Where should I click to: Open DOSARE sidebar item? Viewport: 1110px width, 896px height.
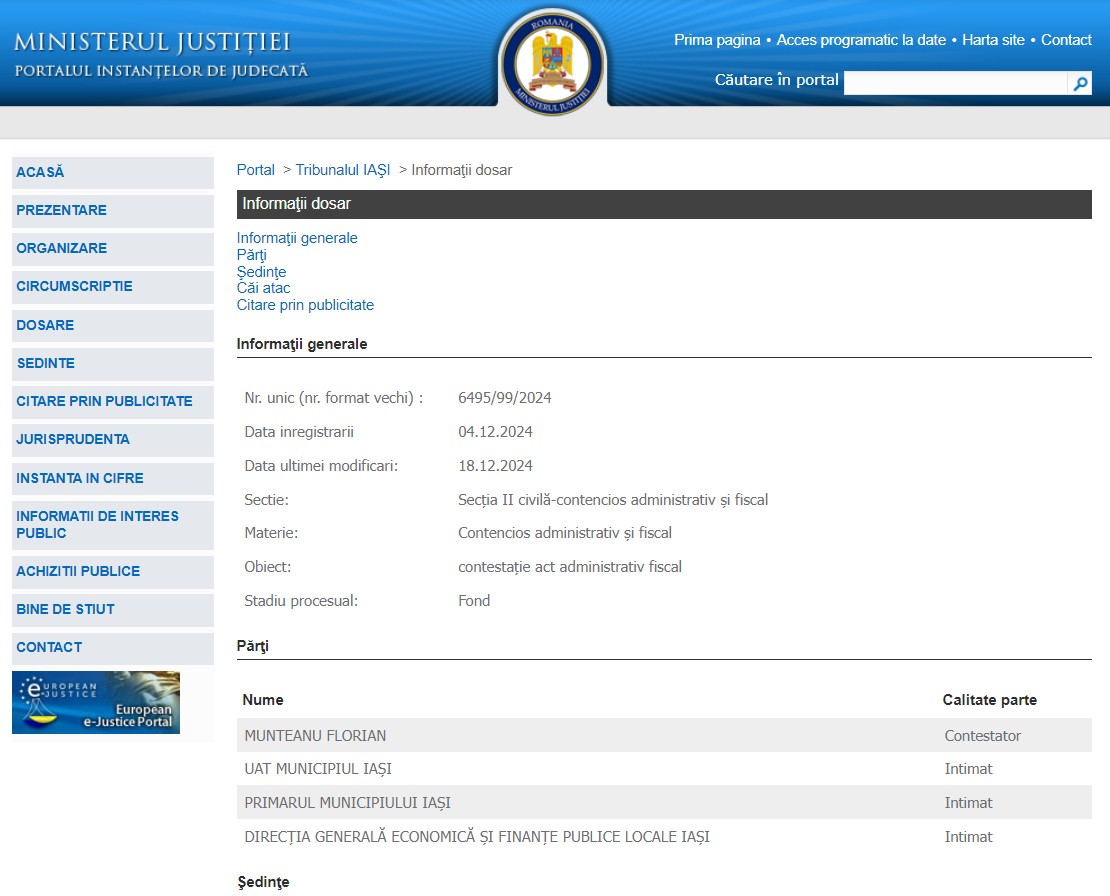click(x=113, y=326)
